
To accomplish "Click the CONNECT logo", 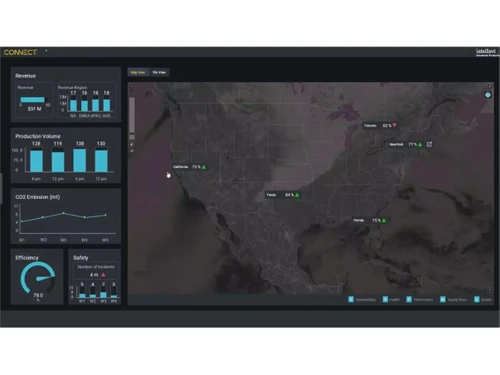I will (x=20, y=52).
